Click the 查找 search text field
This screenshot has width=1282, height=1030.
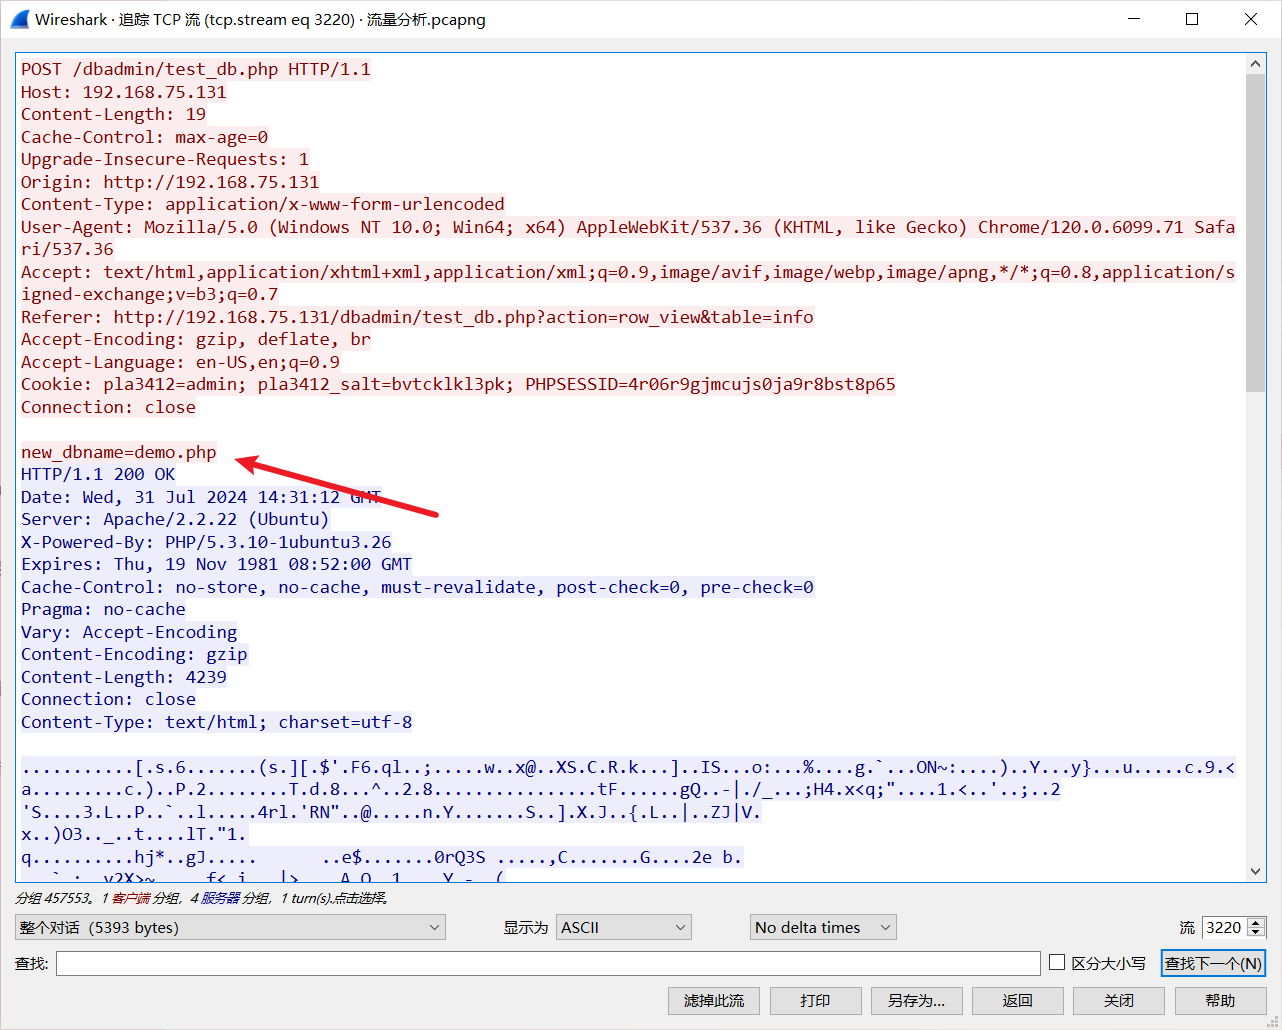pos(548,963)
